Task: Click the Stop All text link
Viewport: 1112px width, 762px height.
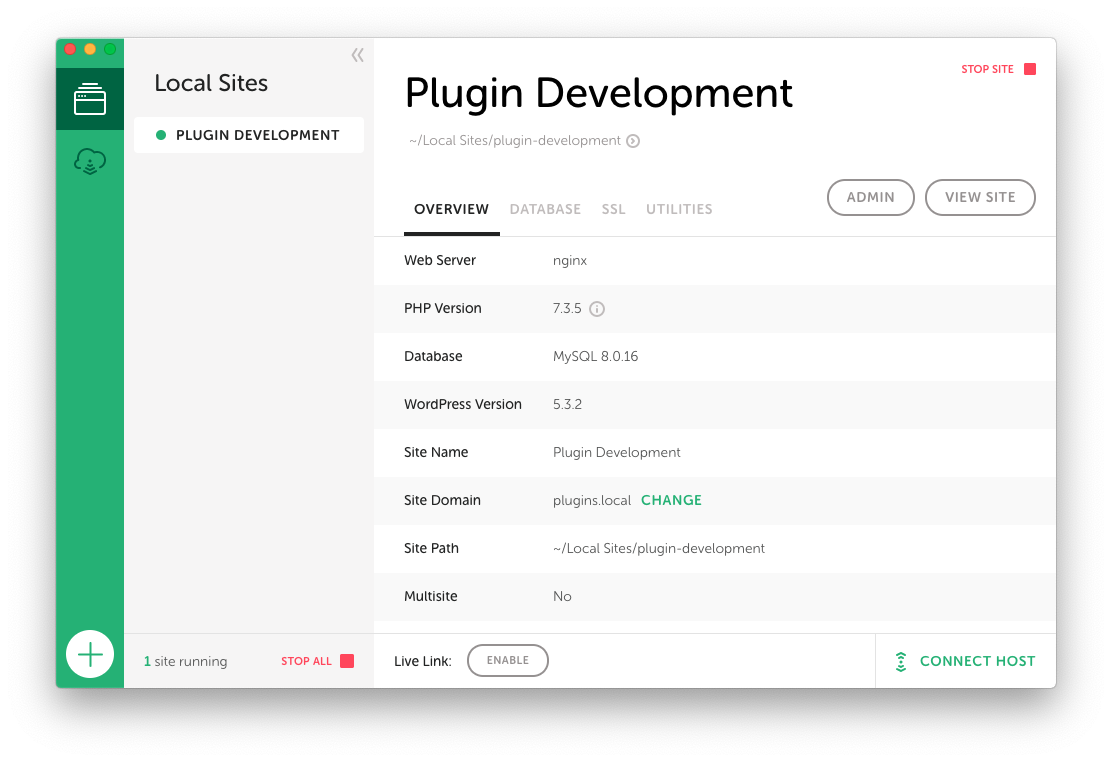Action: pos(306,661)
